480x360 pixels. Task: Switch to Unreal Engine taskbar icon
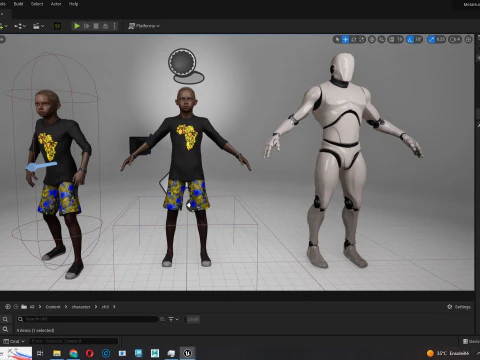click(187, 353)
